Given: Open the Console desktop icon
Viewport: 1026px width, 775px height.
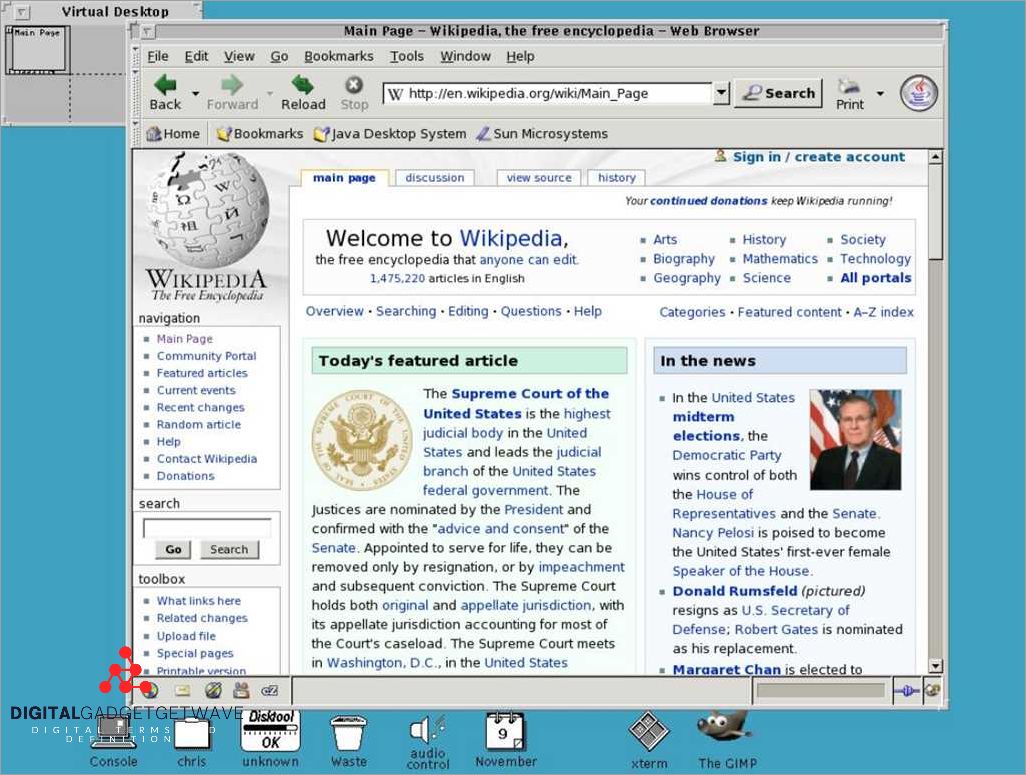Looking at the screenshot, I should tap(113, 735).
